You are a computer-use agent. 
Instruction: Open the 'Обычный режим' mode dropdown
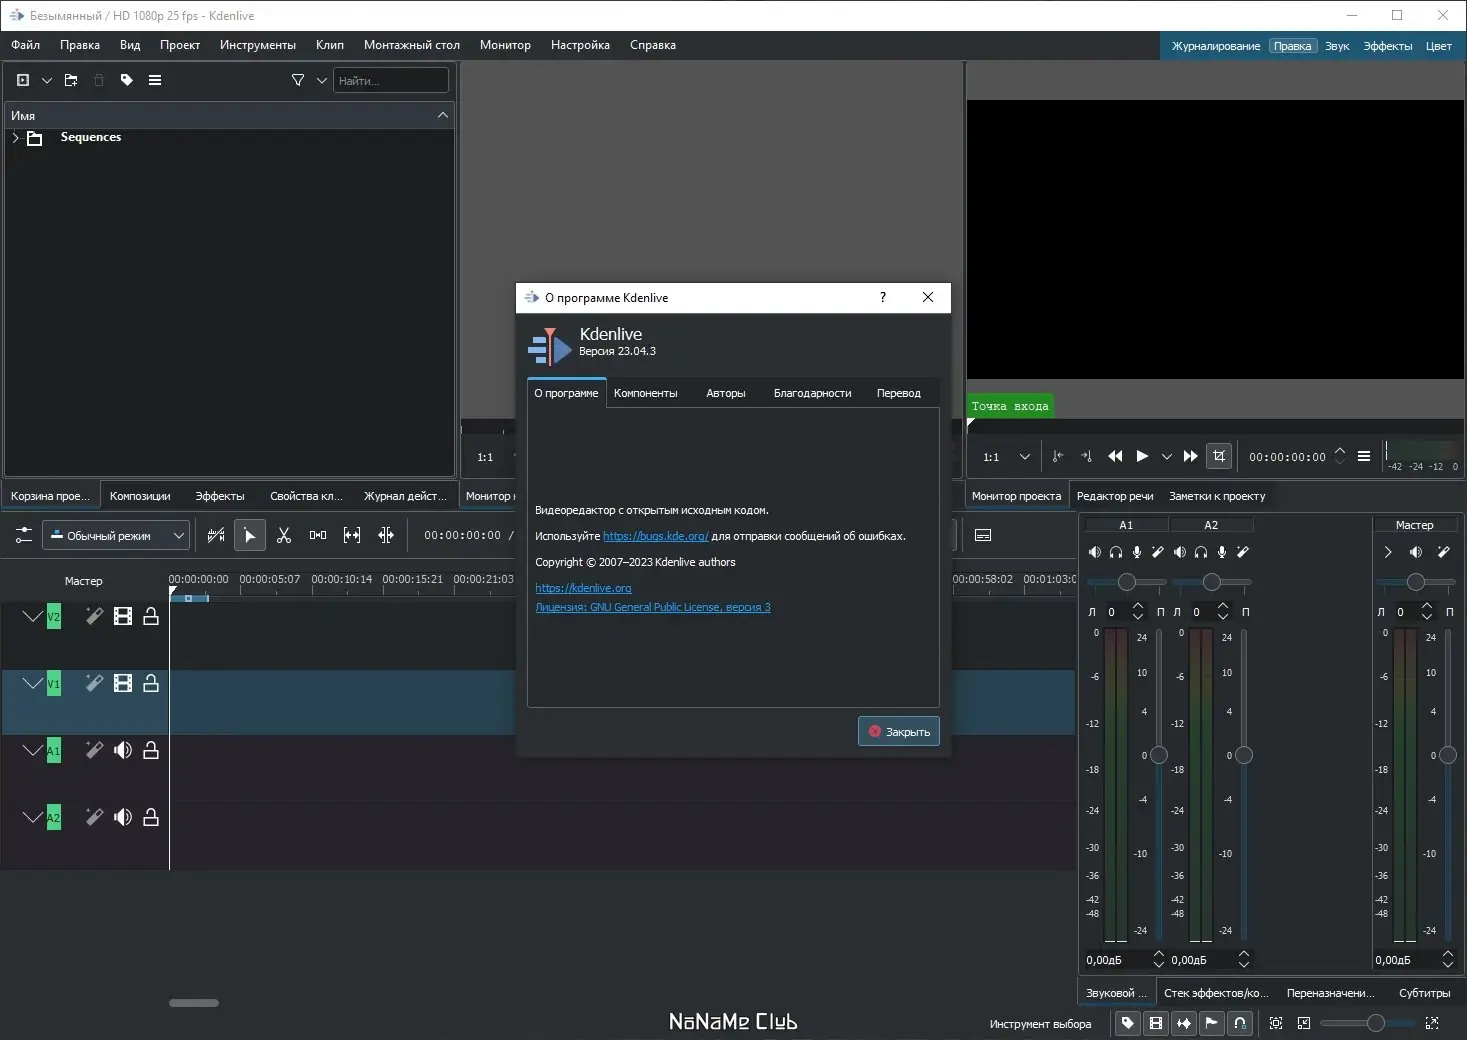click(x=115, y=536)
